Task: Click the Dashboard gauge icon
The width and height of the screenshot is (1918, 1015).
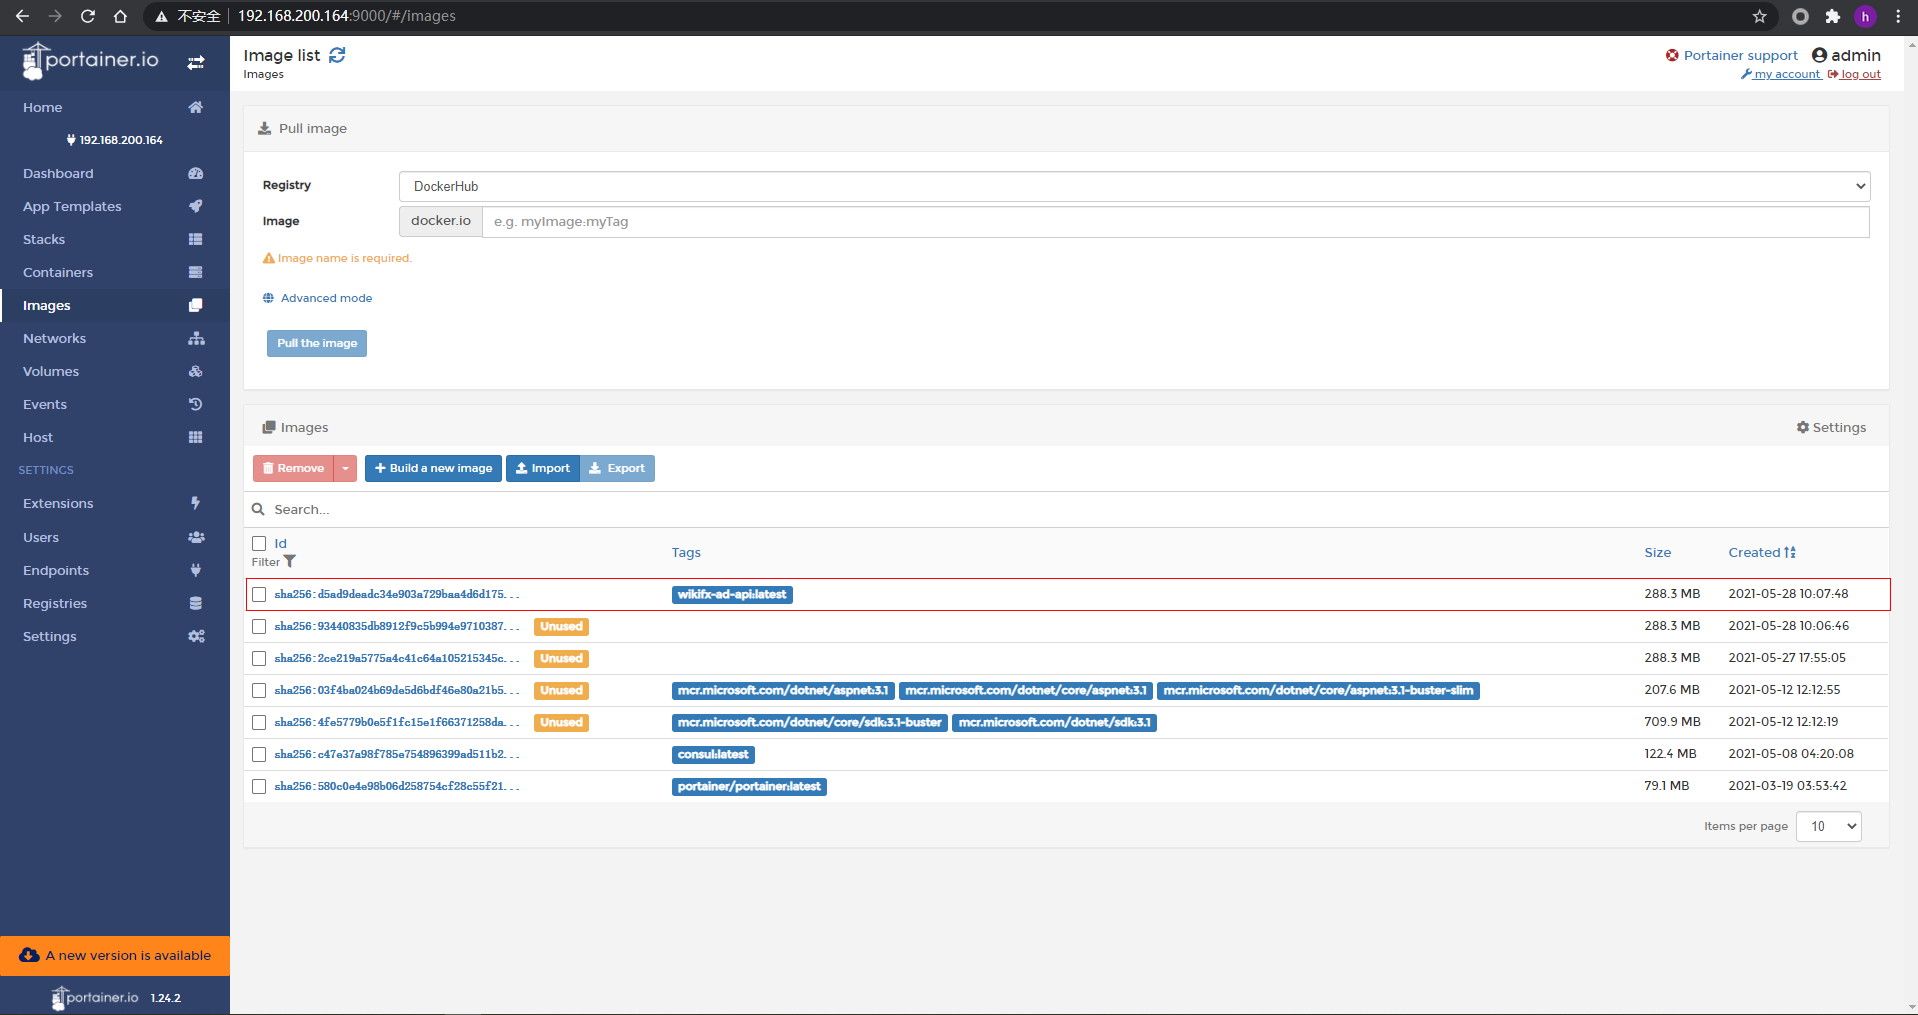Action: [x=196, y=173]
